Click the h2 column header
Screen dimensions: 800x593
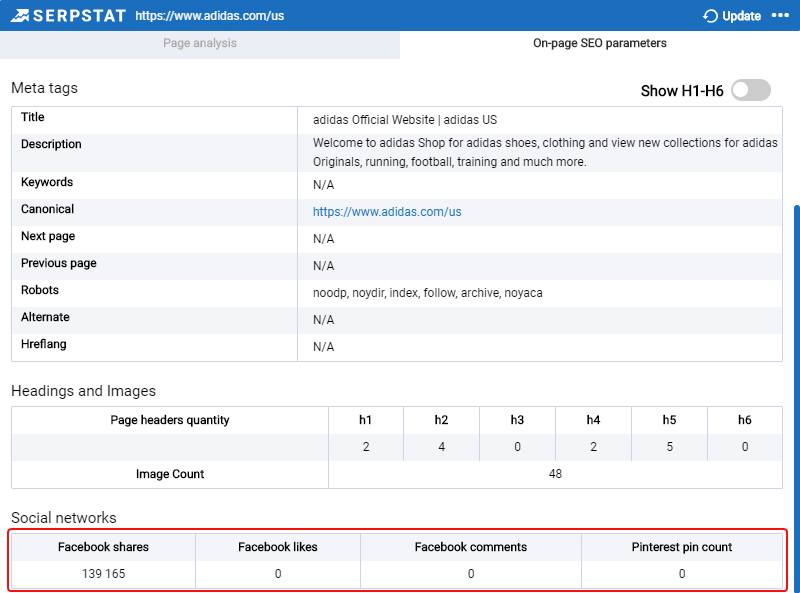pyautogui.click(x=441, y=420)
